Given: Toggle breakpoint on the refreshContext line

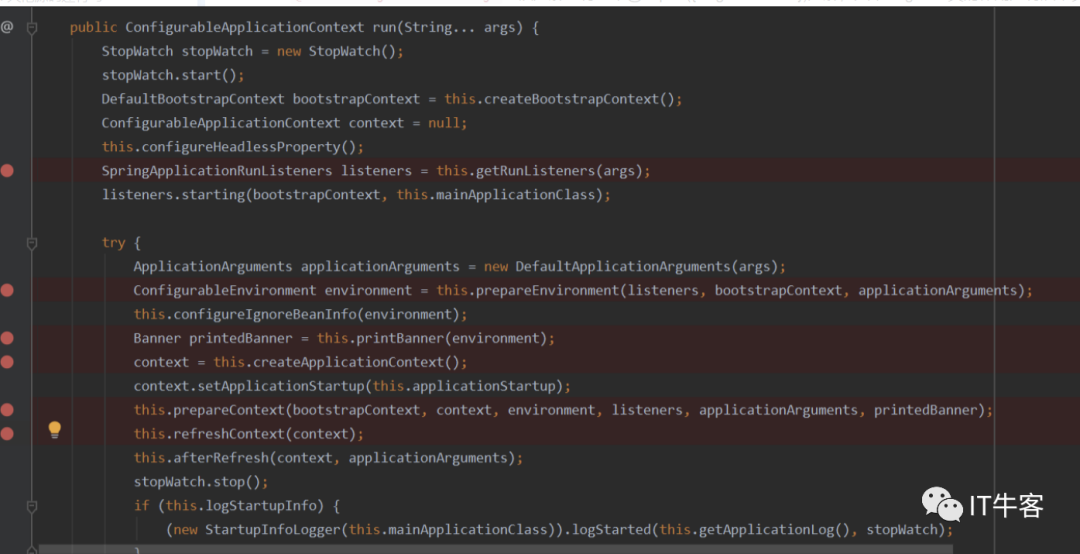Looking at the screenshot, I should coord(7,434).
